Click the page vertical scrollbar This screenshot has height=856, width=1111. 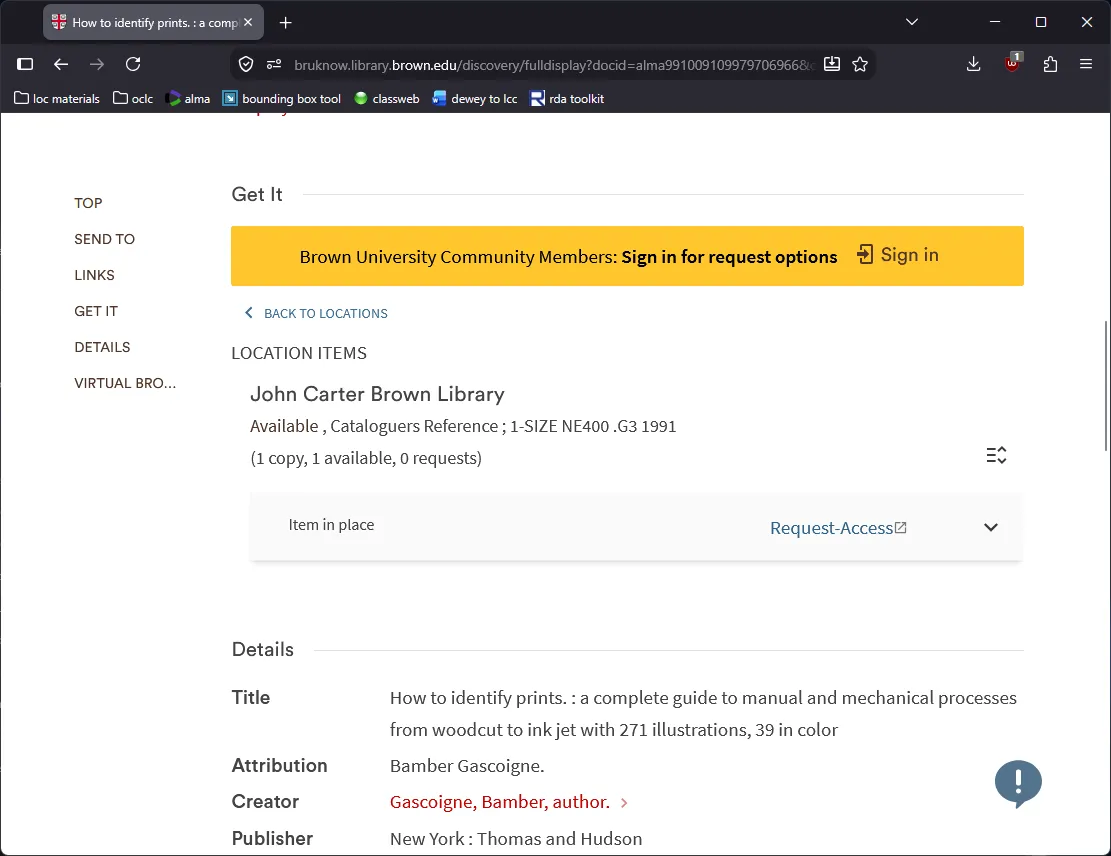(x=1106, y=385)
